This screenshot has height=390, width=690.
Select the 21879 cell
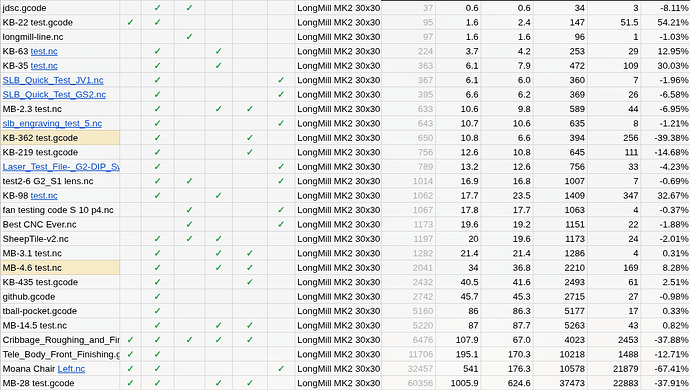(x=614, y=369)
